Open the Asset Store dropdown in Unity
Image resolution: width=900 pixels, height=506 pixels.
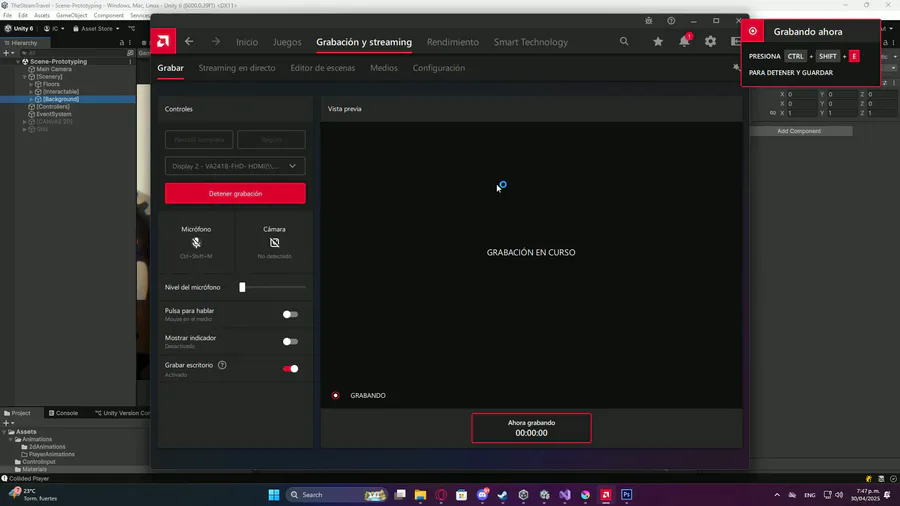pos(96,28)
